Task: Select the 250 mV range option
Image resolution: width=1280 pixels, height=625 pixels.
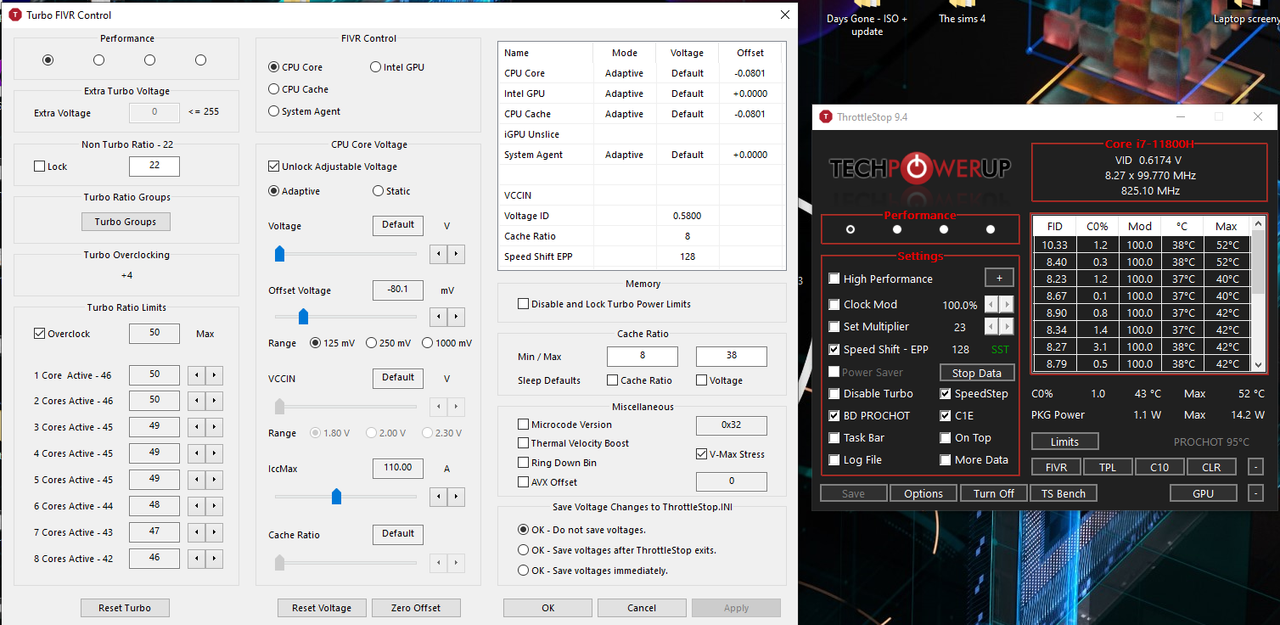Action: (x=371, y=343)
